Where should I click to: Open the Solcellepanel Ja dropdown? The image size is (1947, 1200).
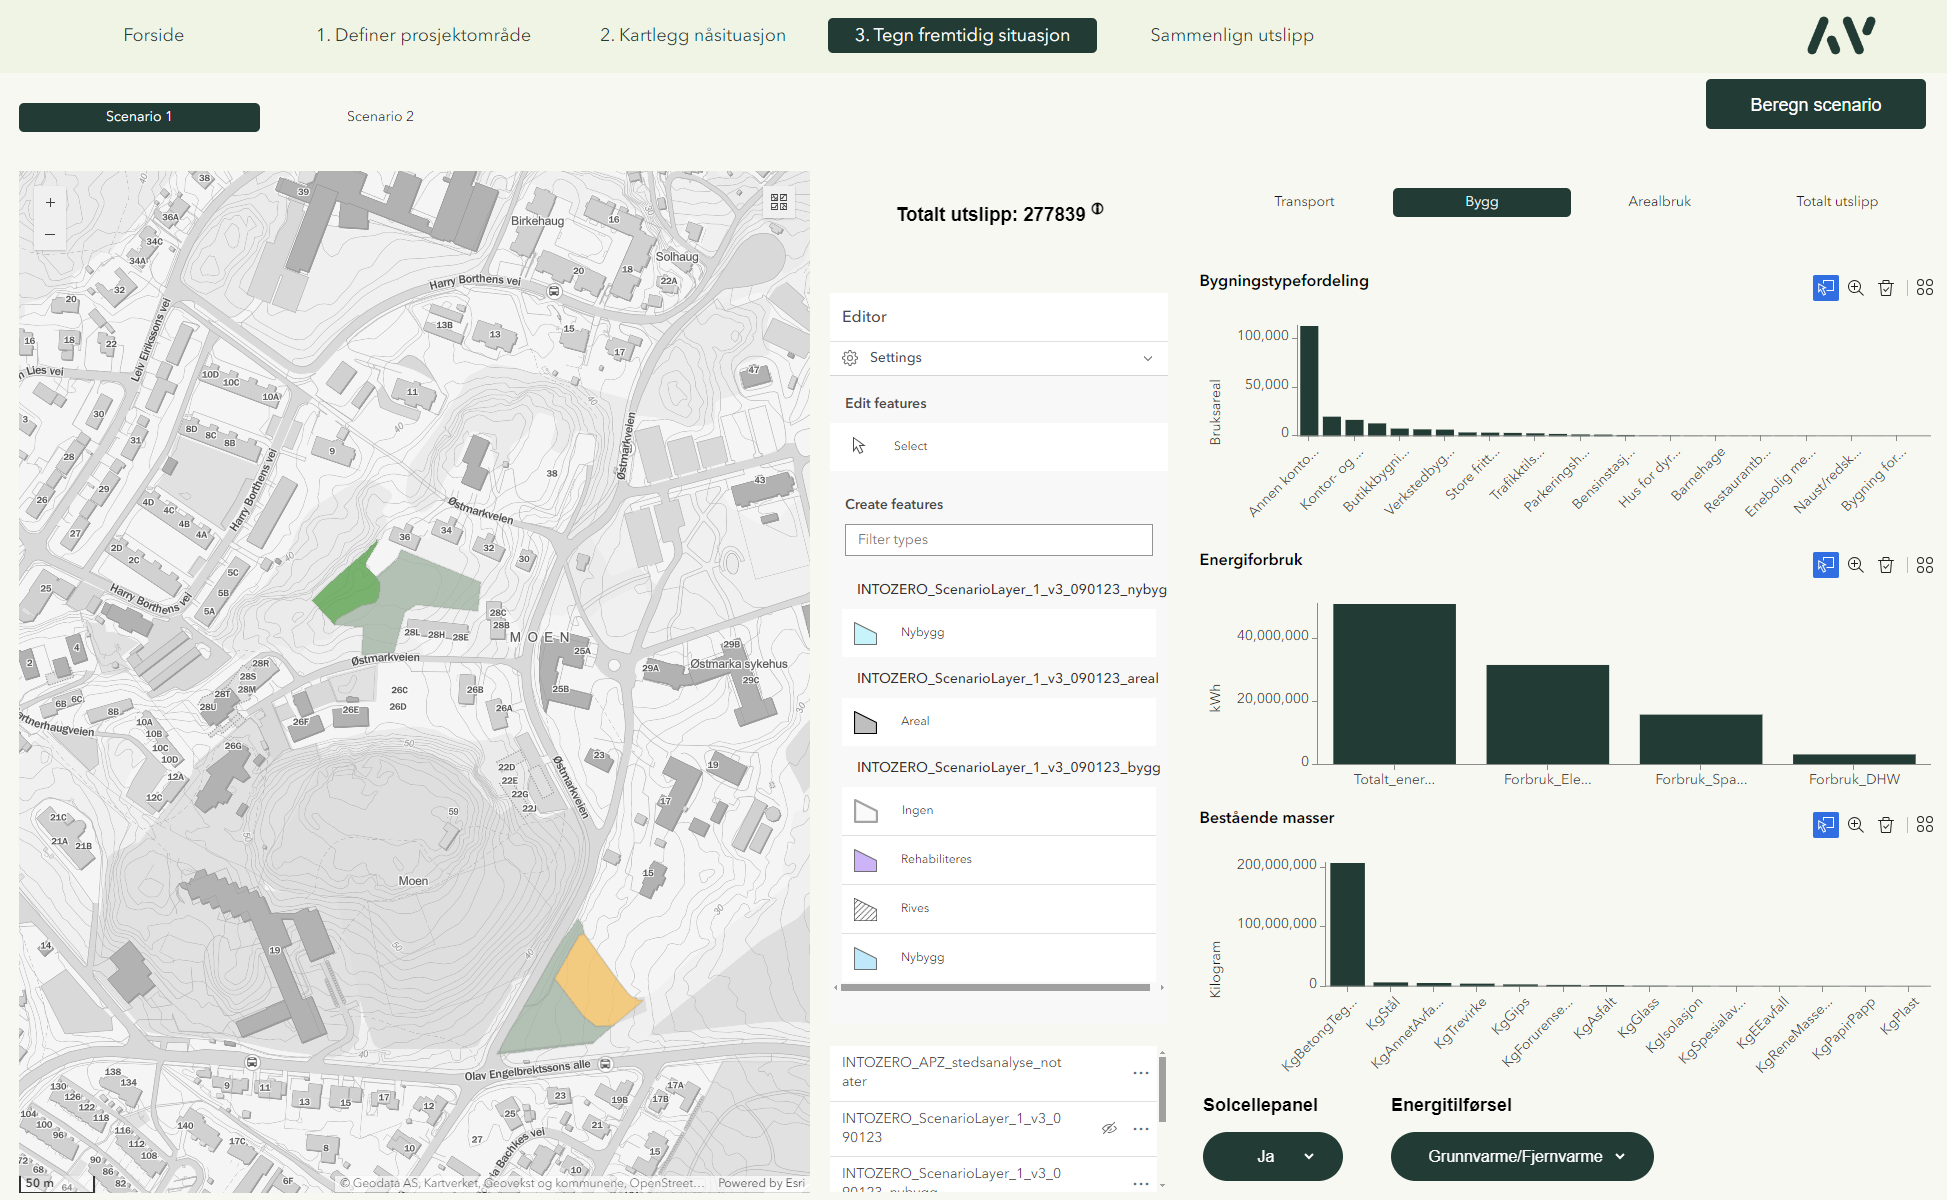pyautogui.click(x=1272, y=1156)
